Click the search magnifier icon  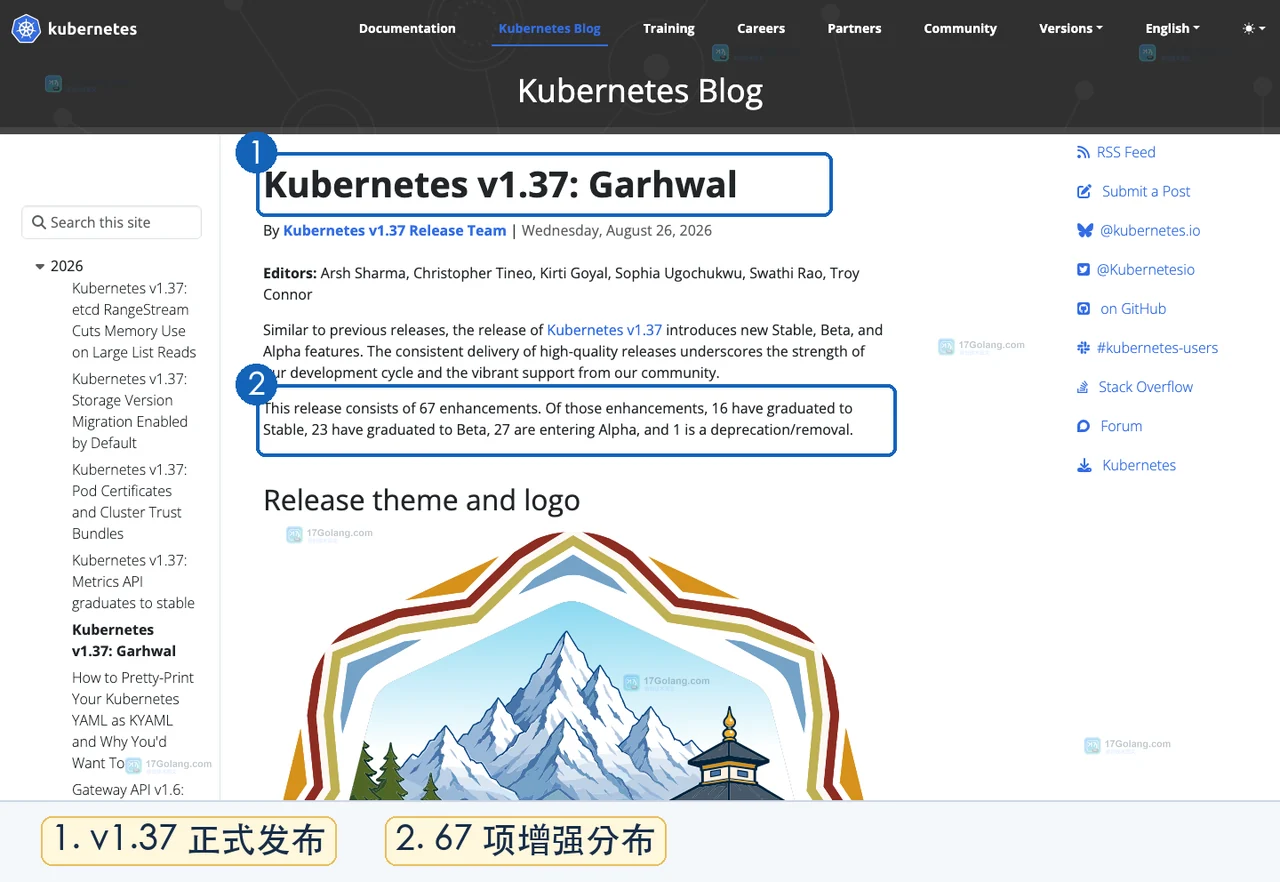pos(39,222)
